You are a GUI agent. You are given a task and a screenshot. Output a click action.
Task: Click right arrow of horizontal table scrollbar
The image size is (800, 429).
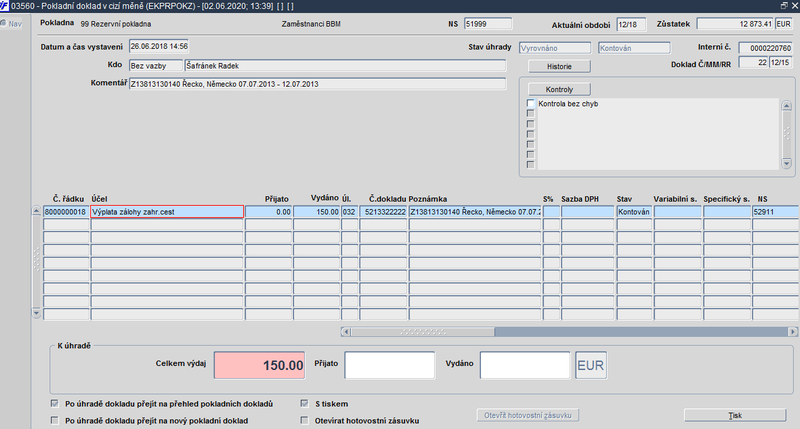click(x=792, y=332)
